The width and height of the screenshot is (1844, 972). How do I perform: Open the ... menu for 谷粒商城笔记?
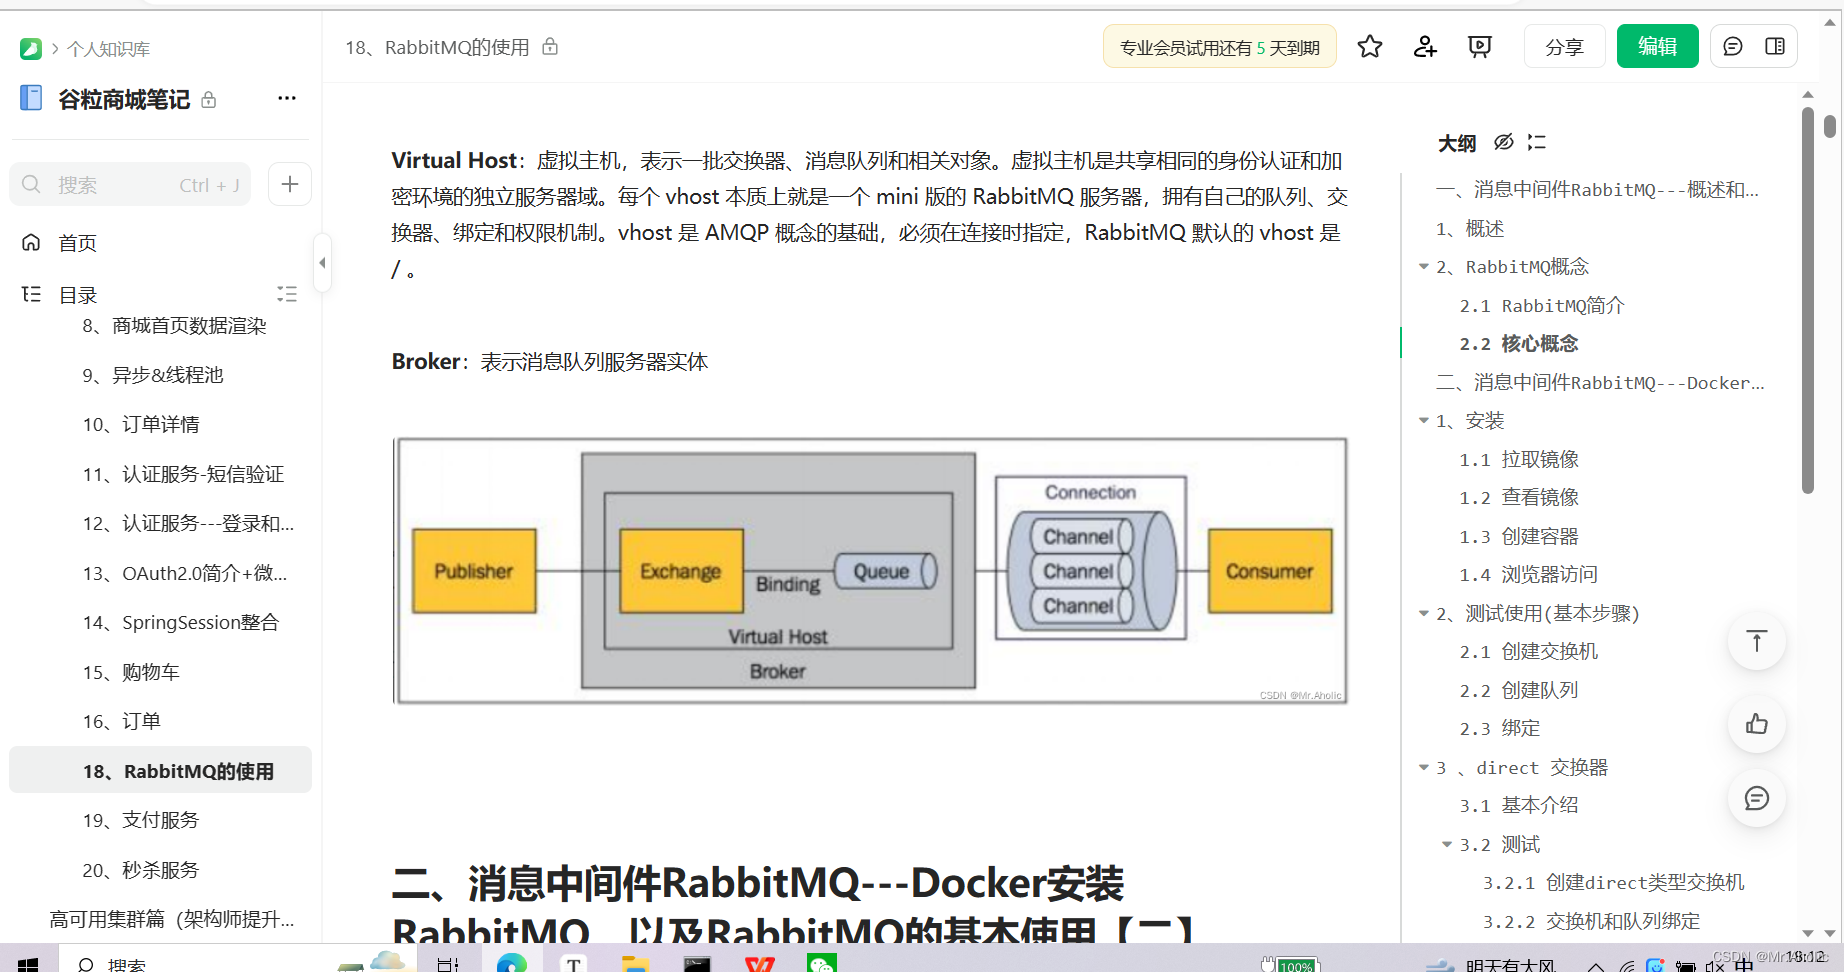287,97
